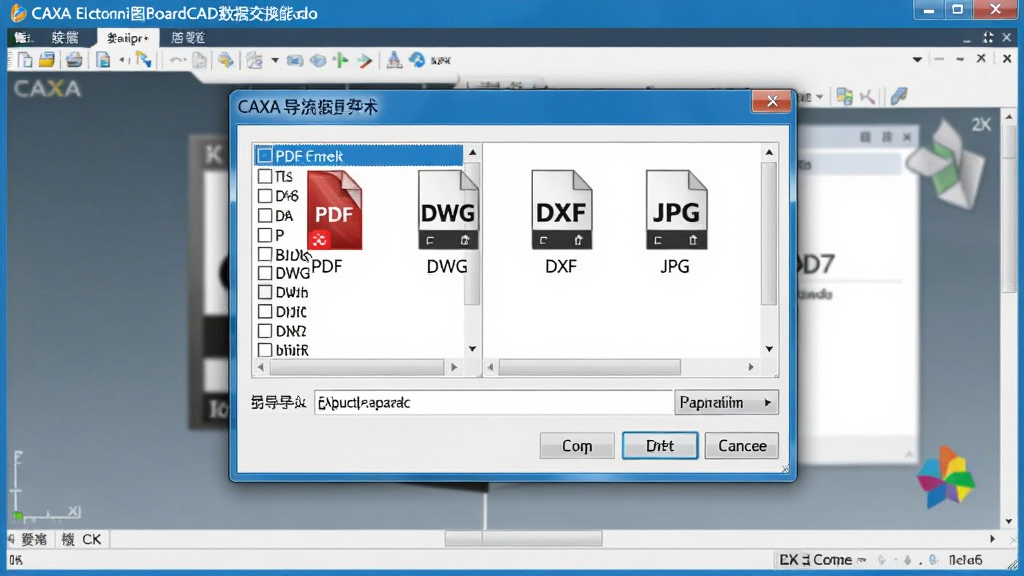Image resolution: width=1024 pixels, height=576 pixels.
Task: Click the CAXA app icon in title bar
Action: 18,13
